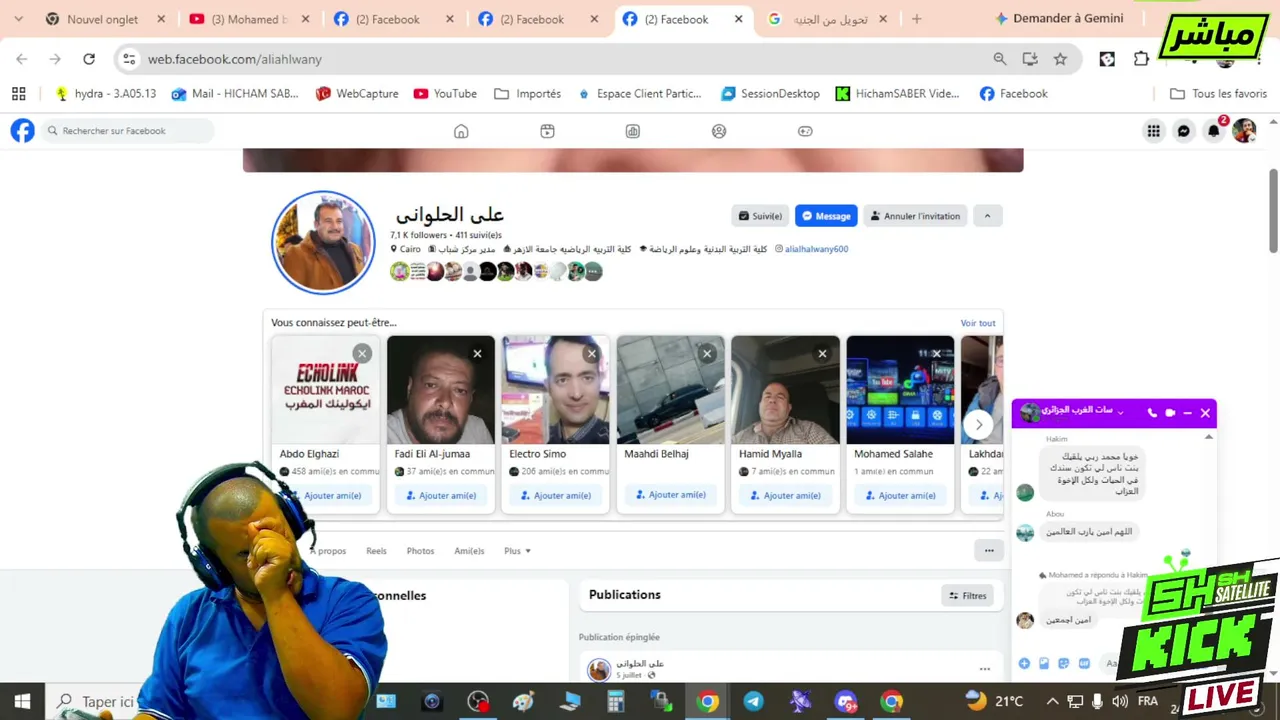Open the Windows Start menu
The width and height of the screenshot is (1280, 720).
(22, 701)
